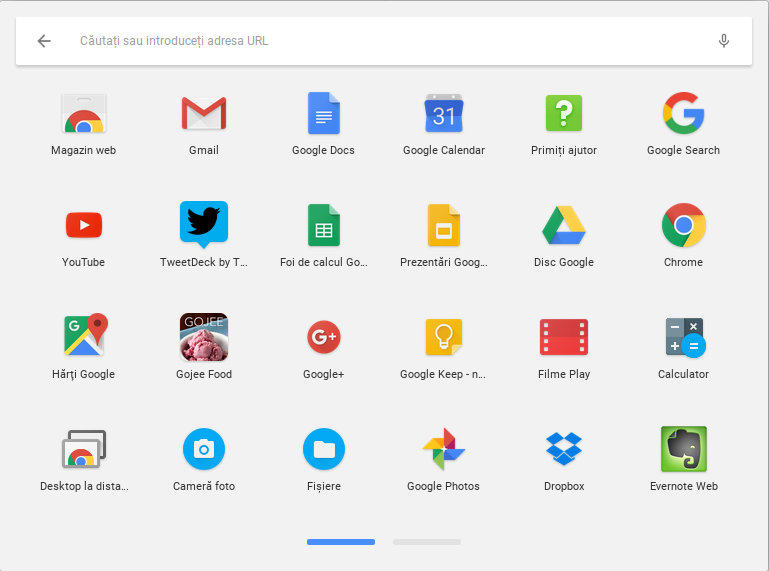Launch Google+ app
Viewport: 769px width, 571px height.
(x=324, y=337)
